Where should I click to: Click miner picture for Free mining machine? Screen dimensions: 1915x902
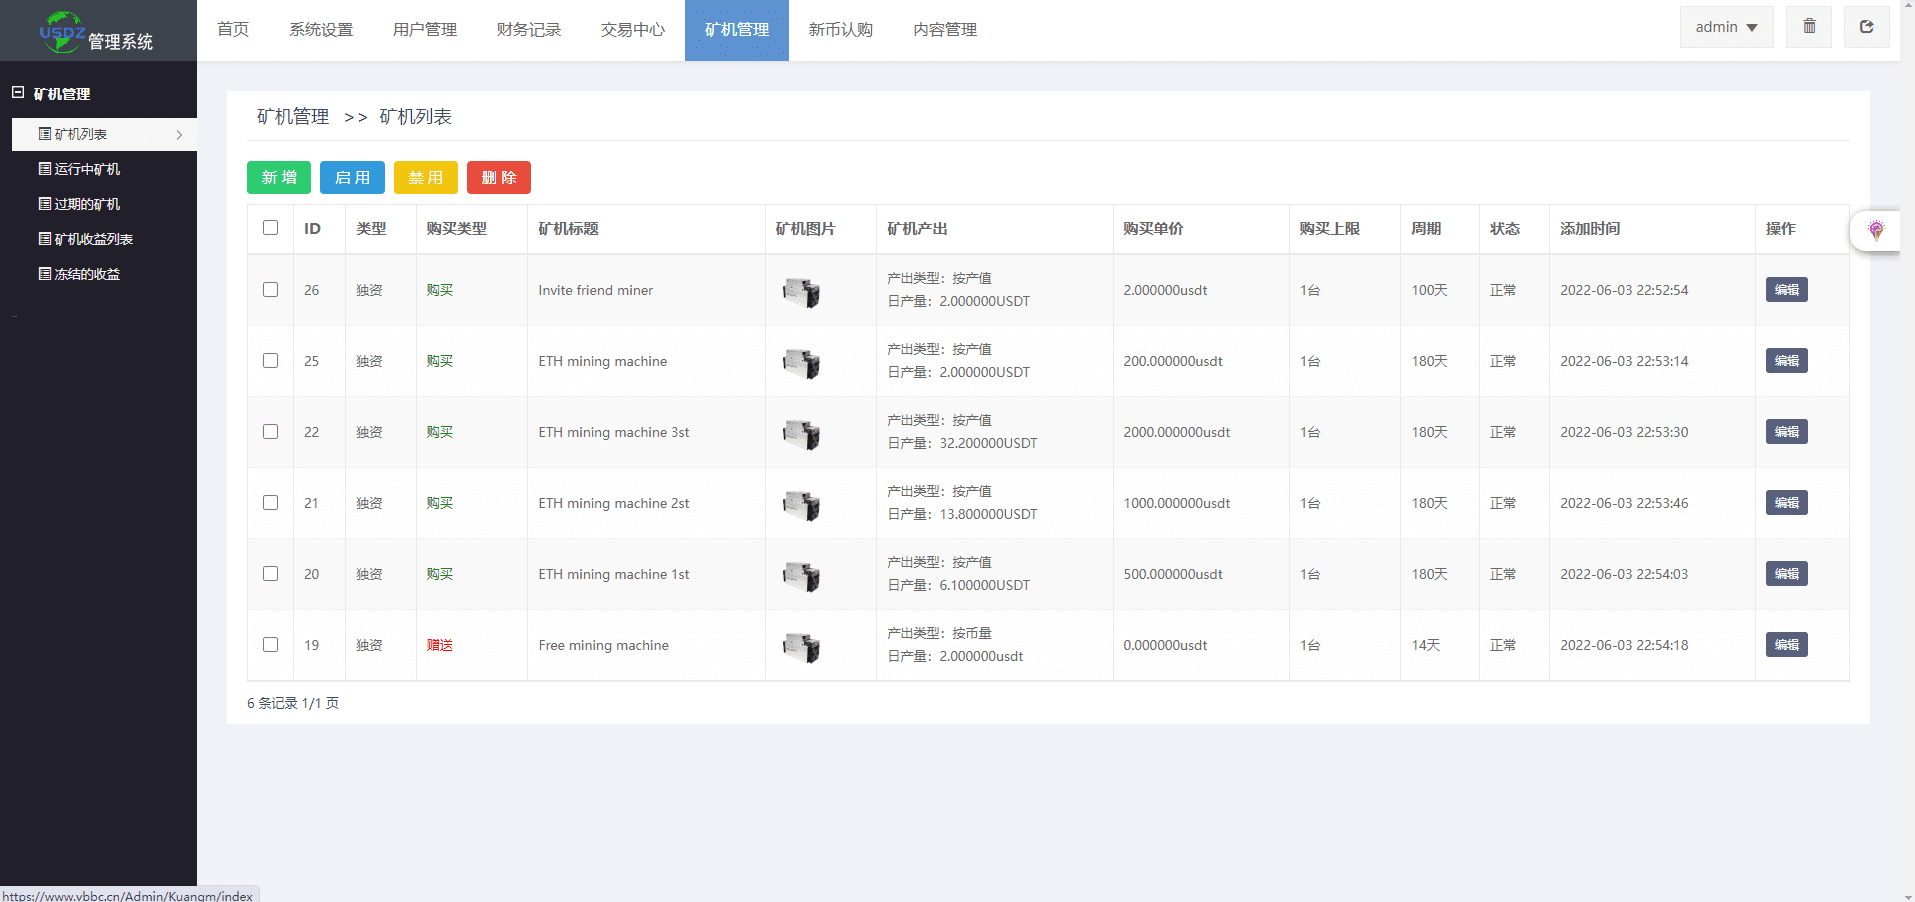801,647
